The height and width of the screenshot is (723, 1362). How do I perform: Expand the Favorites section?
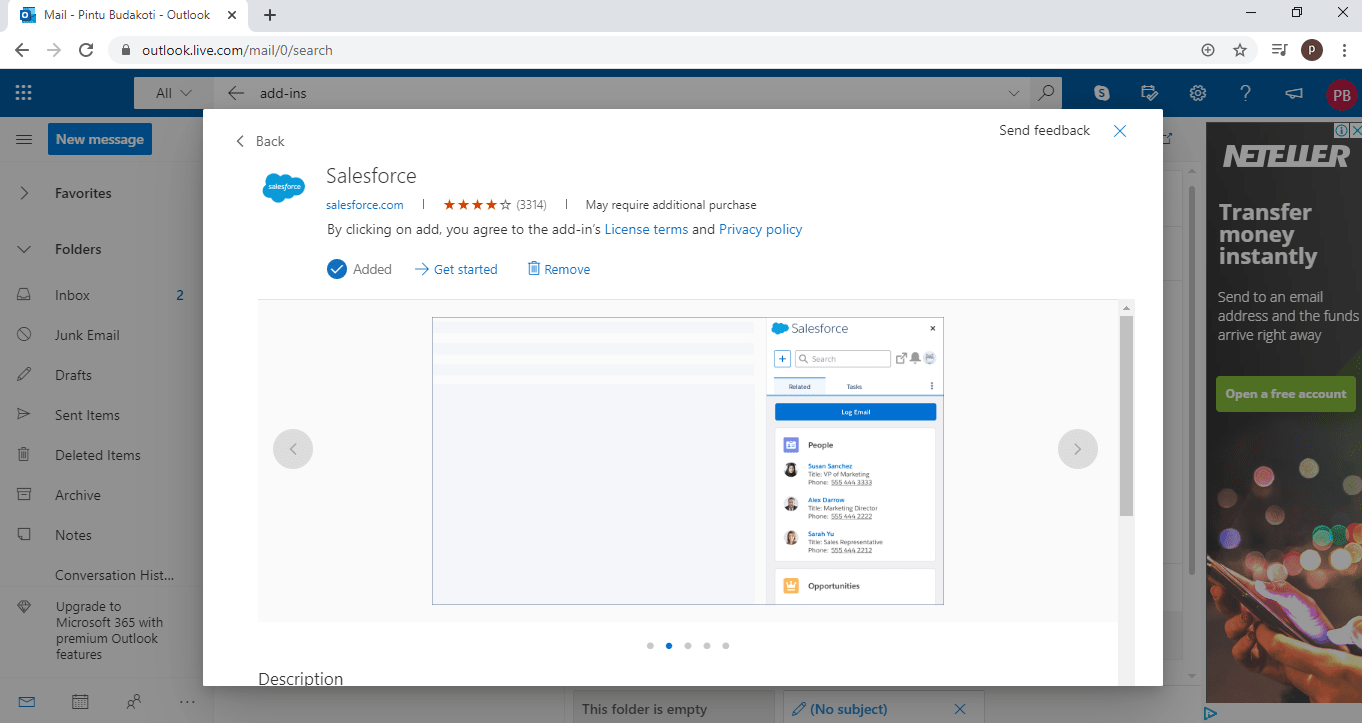(x=24, y=193)
